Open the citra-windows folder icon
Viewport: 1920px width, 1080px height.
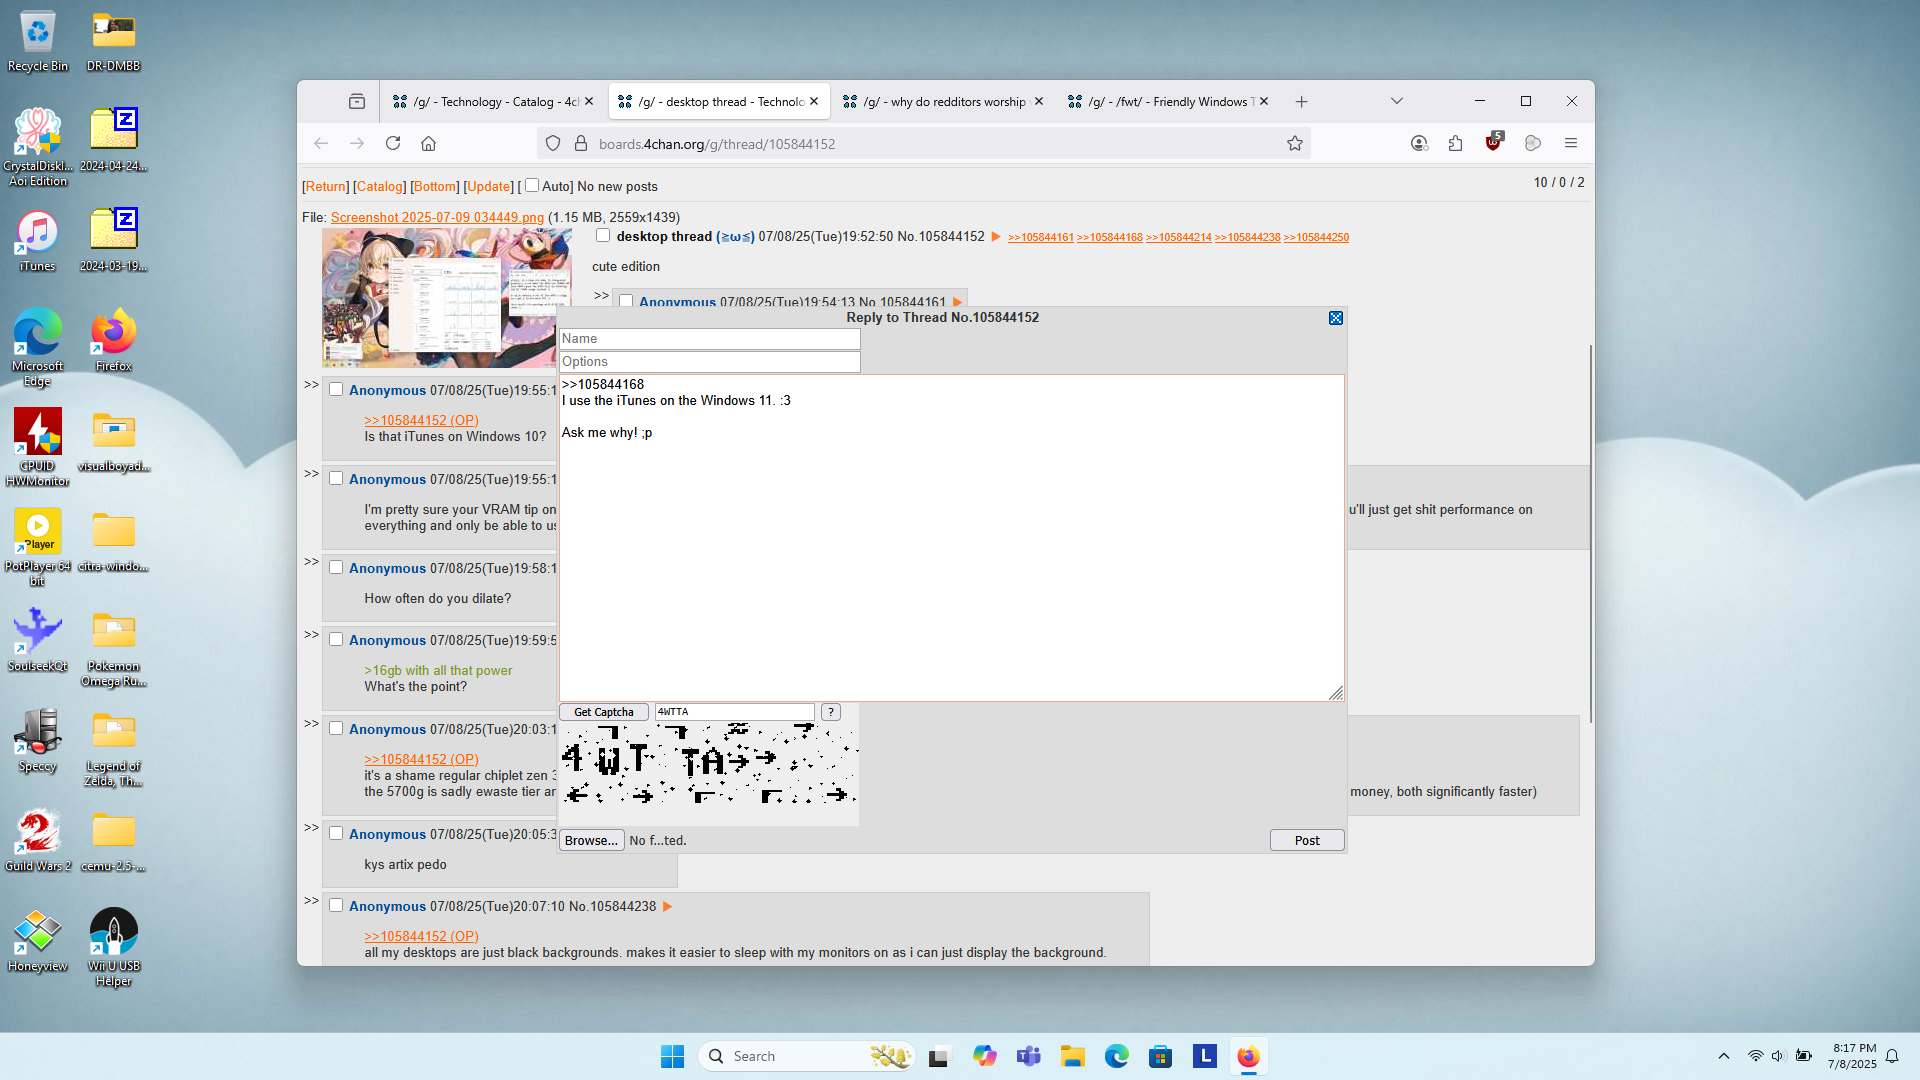(113, 541)
